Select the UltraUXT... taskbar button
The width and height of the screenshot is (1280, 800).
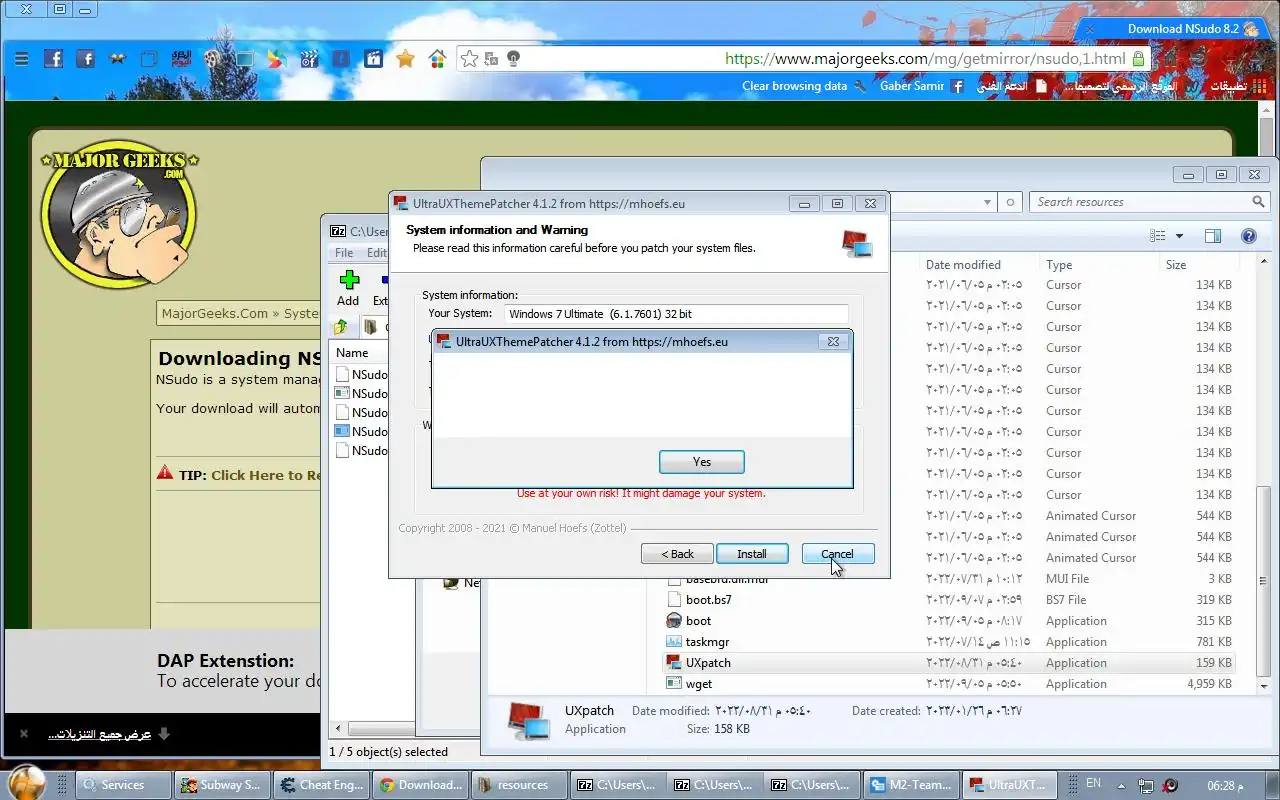pyautogui.click(x=1009, y=785)
